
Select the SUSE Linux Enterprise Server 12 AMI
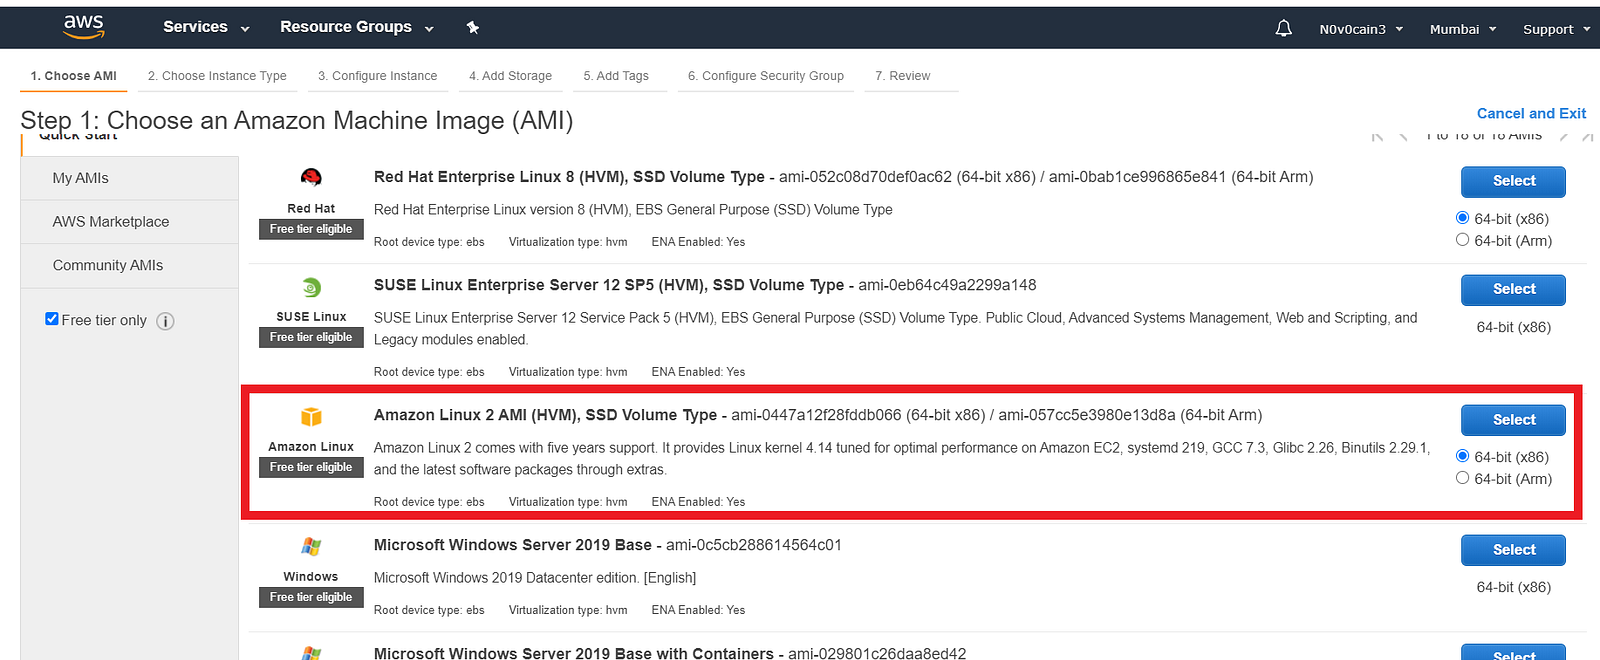click(1513, 289)
